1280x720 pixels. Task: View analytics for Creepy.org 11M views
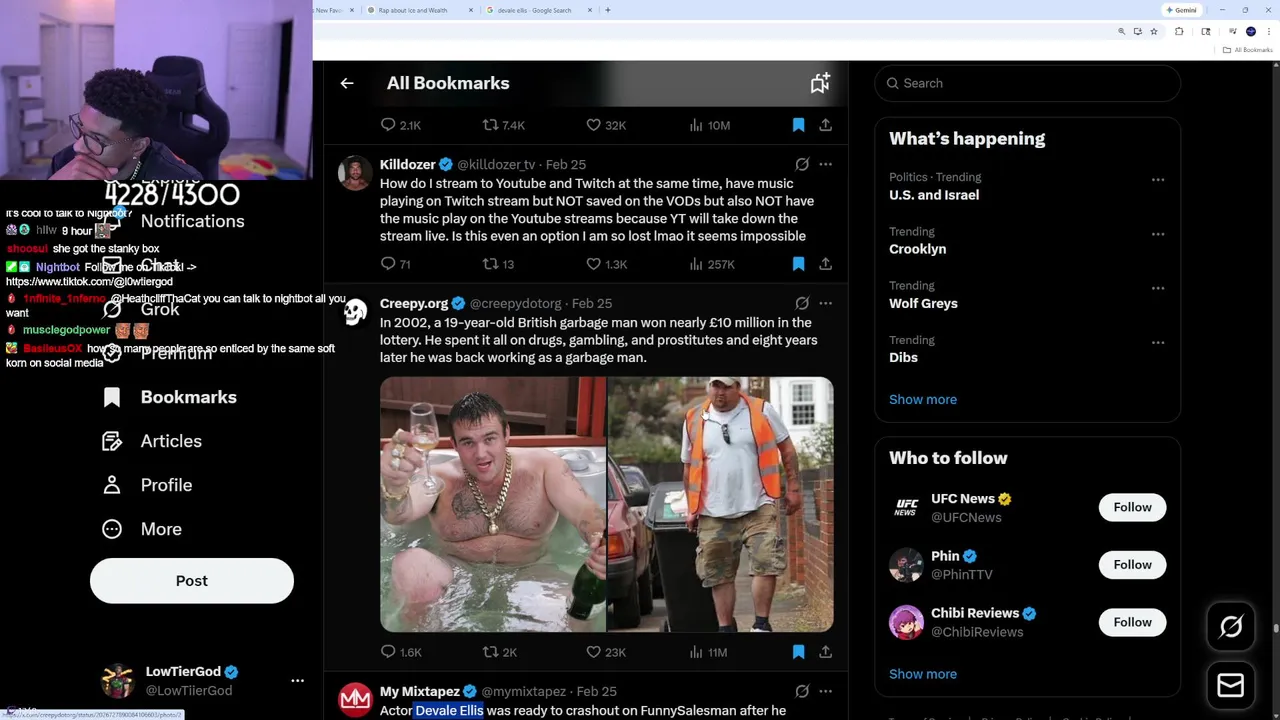709,652
